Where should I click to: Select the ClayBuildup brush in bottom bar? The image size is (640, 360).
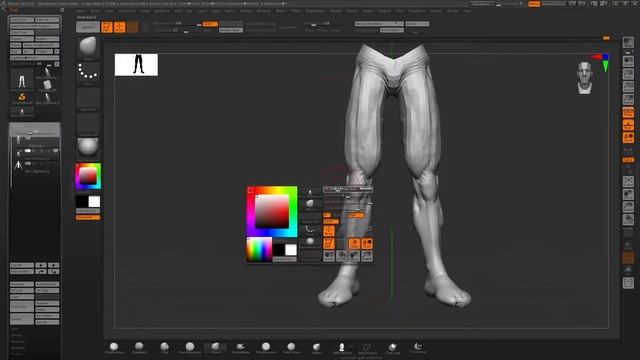[114, 348]
